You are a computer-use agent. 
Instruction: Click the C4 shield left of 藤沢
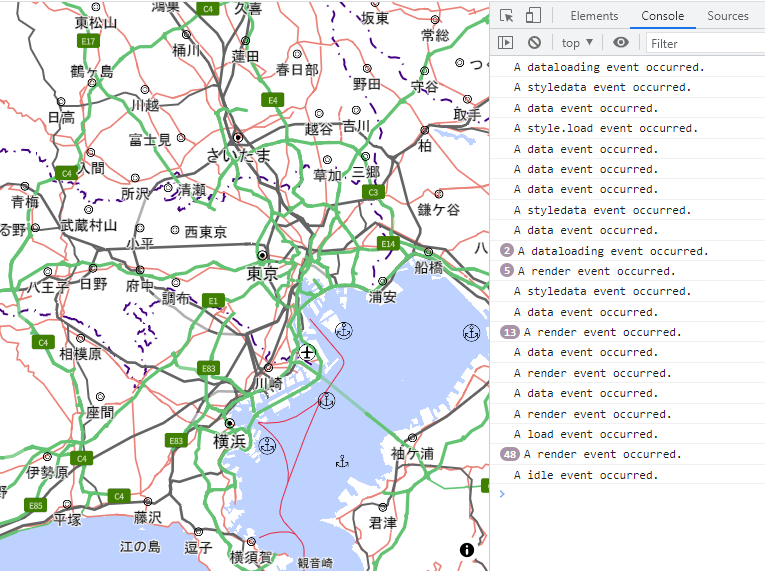pyautogui.click(x=119, y=496)
